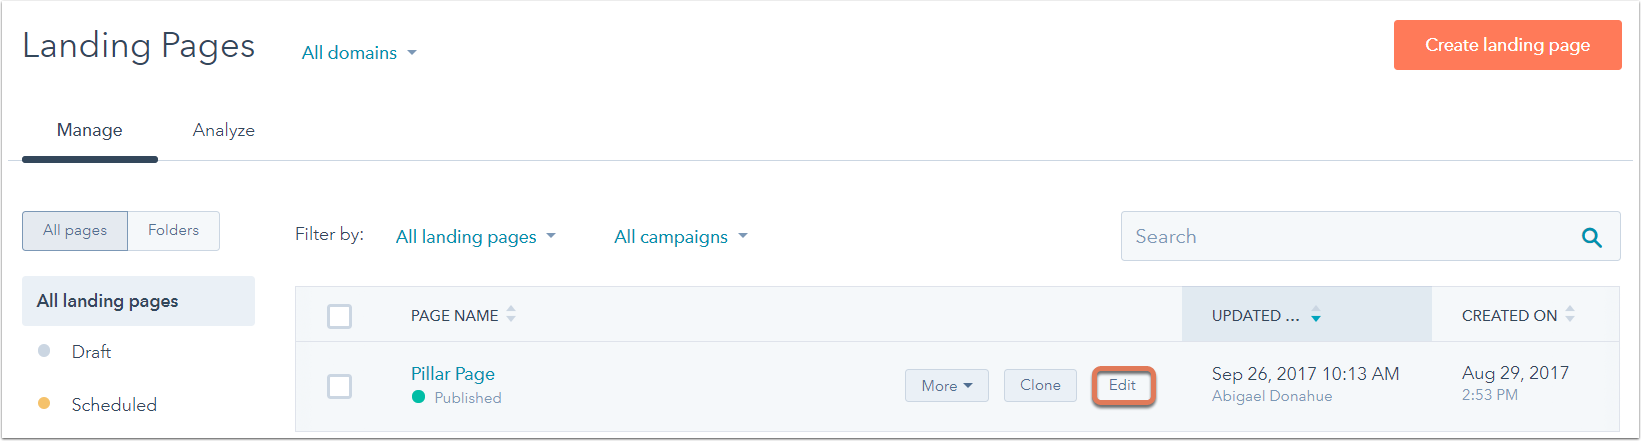Open the All campaigns filter dropdown
The height and width of the screenshot is (441, 1641).
point(680,237)
